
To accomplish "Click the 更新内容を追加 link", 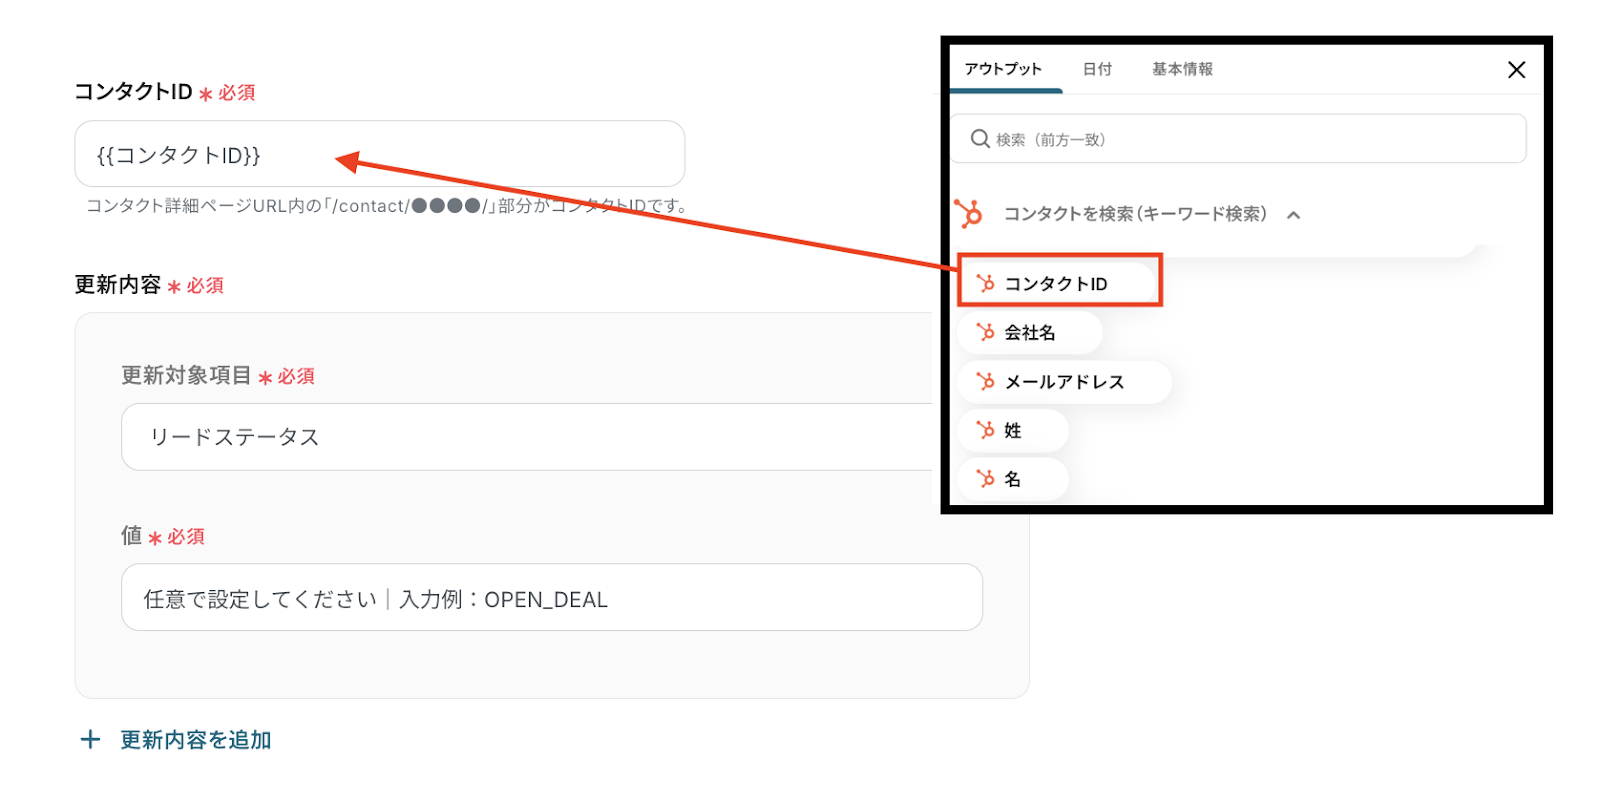I will (x=196, y=740).
